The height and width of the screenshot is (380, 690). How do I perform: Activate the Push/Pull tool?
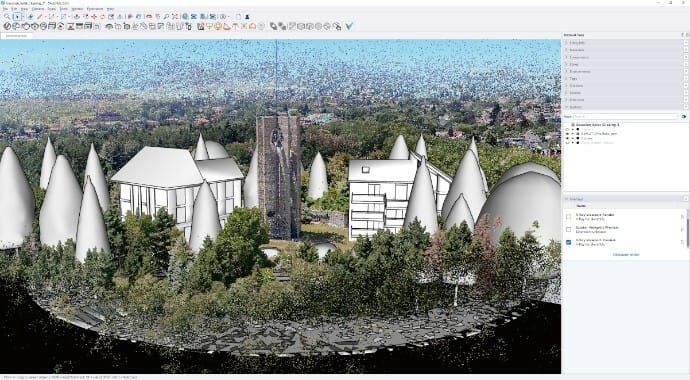tap(77, 17)
